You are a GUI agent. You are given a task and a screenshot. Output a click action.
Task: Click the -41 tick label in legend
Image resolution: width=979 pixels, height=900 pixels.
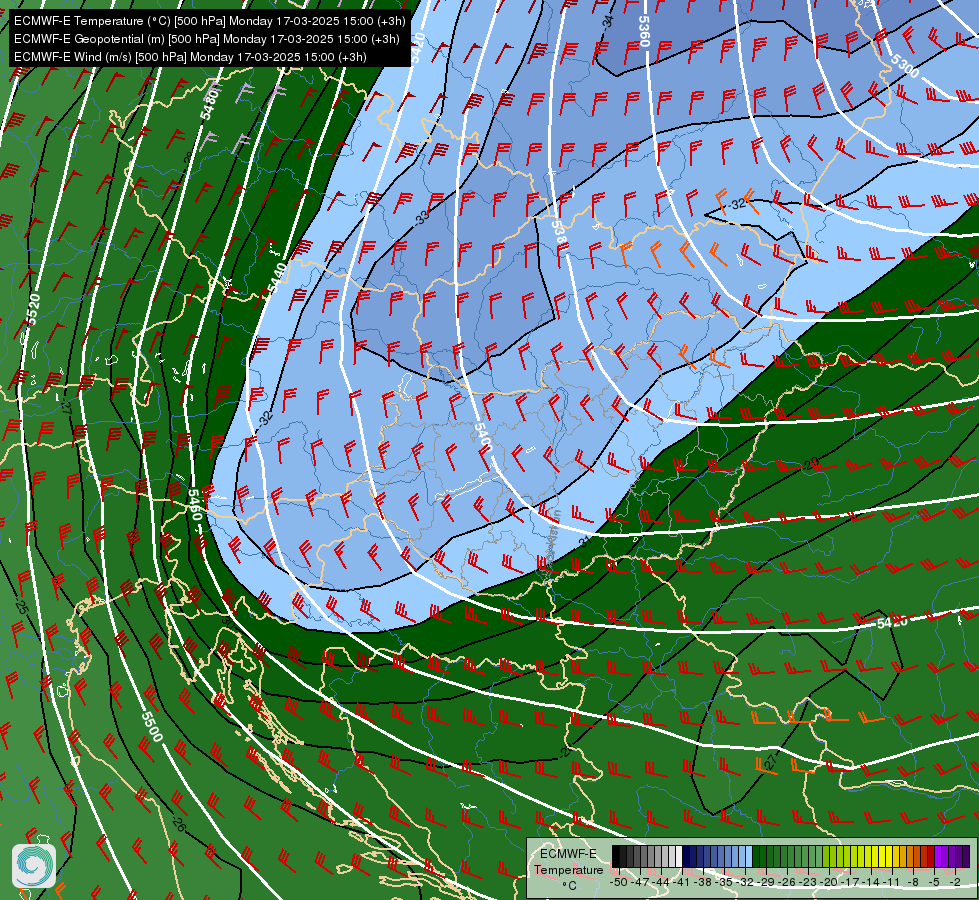(x=682, y=882)
